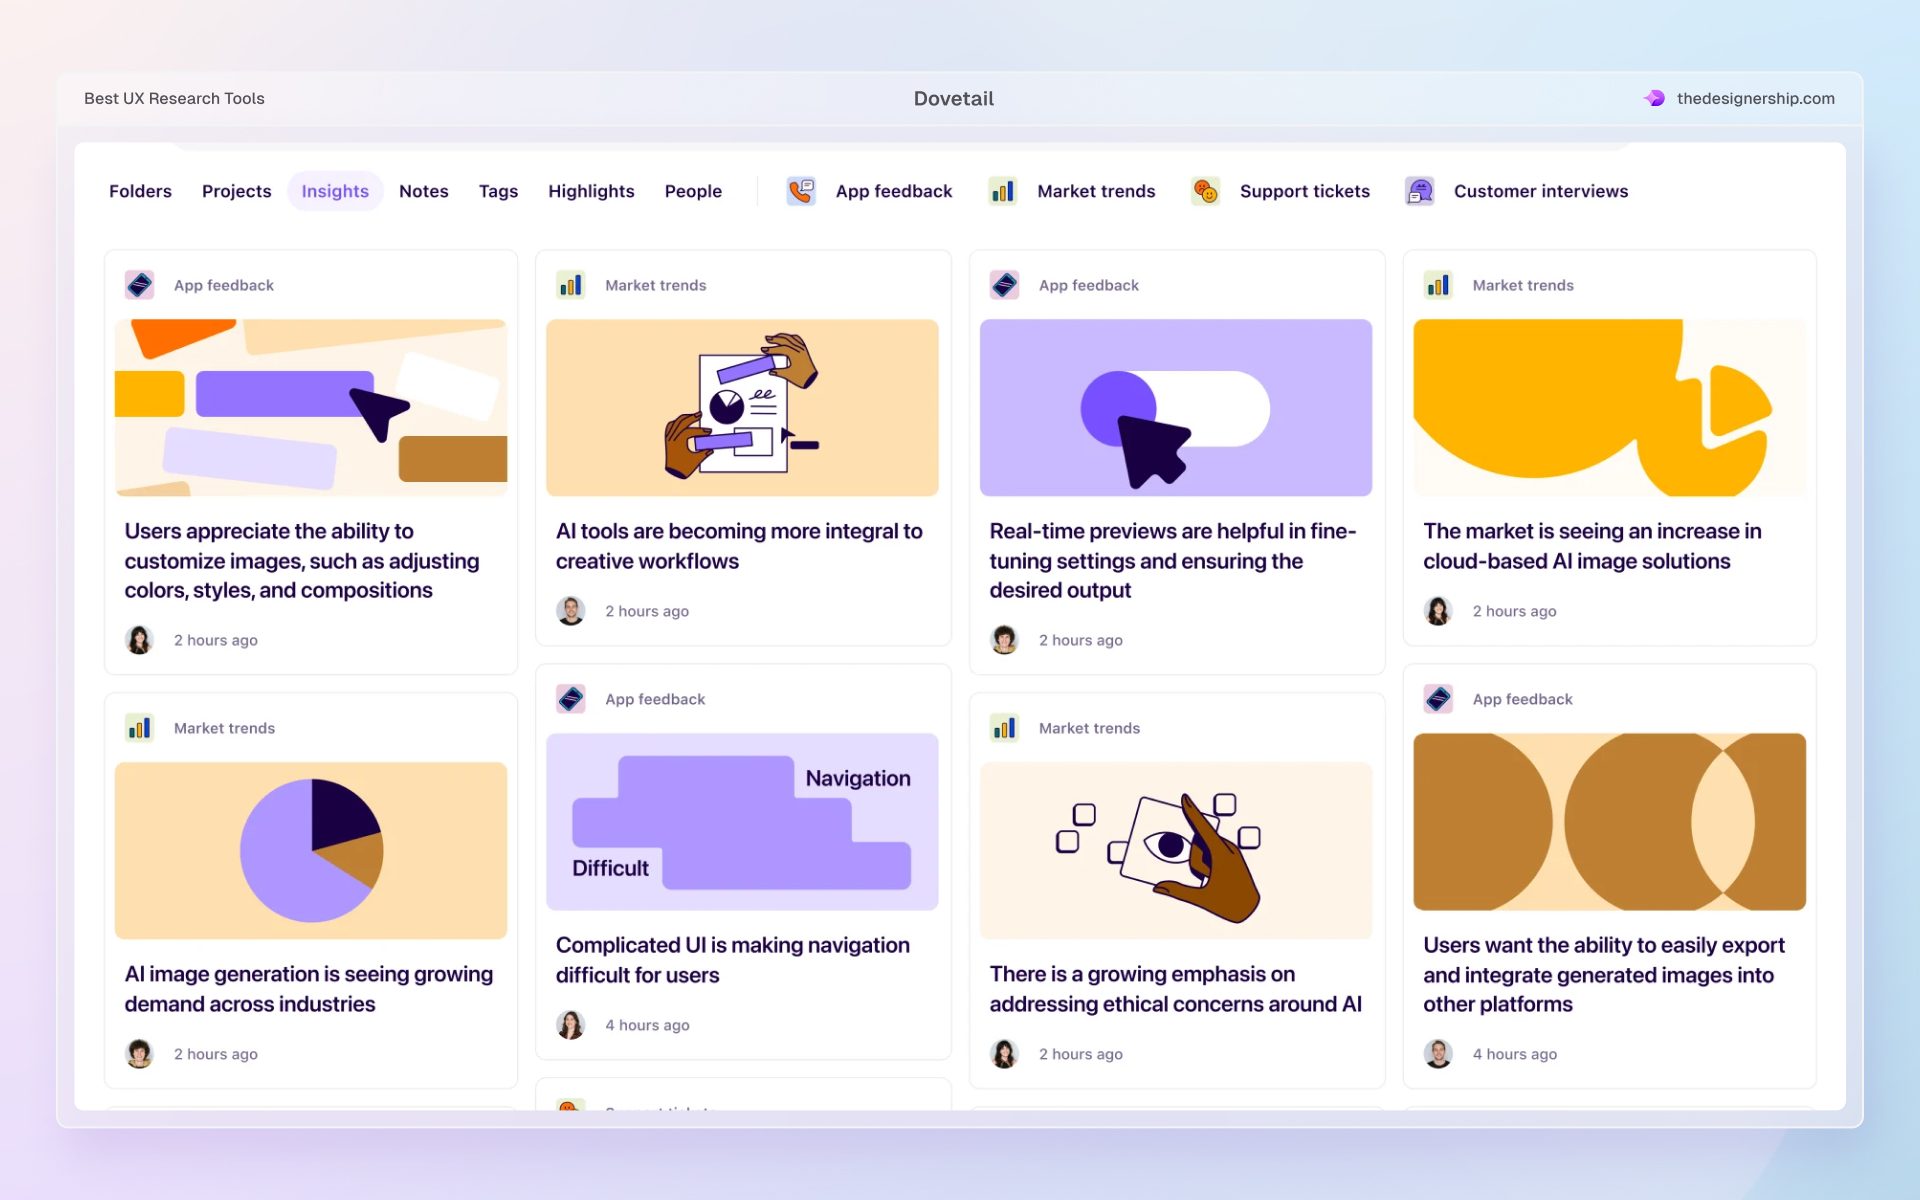
Task: Click the App feedback badge on the Complicated UI card
Action: click(571, 699)
